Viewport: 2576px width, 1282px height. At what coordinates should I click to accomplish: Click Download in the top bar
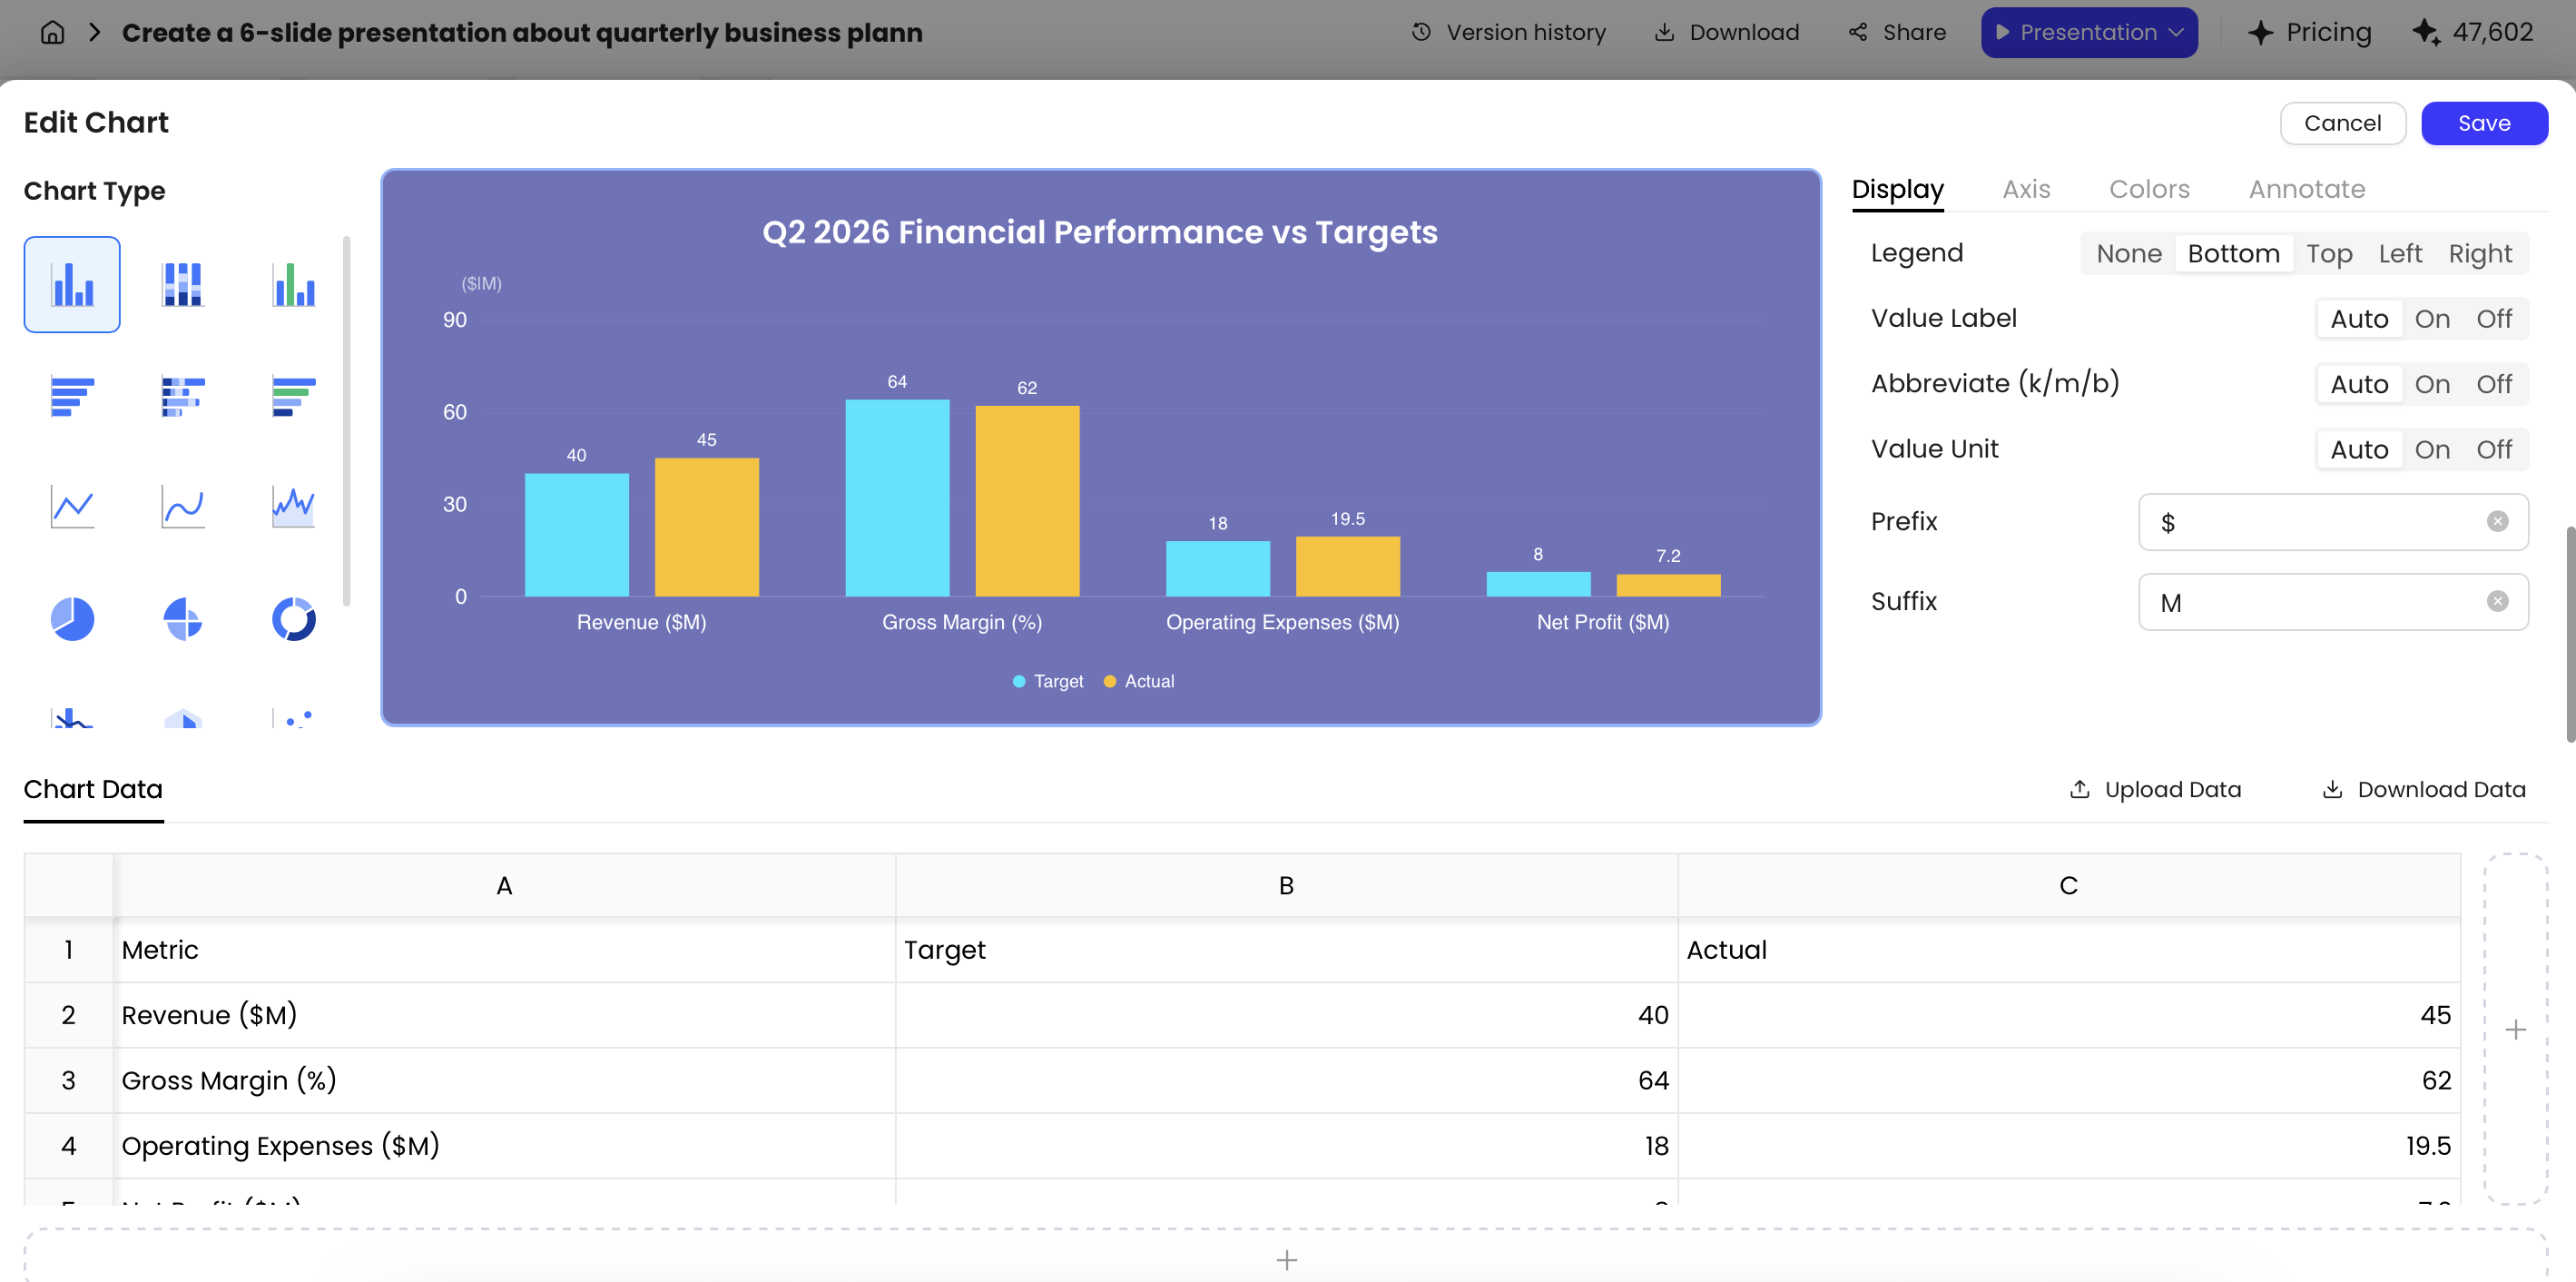pos(1726,32)
